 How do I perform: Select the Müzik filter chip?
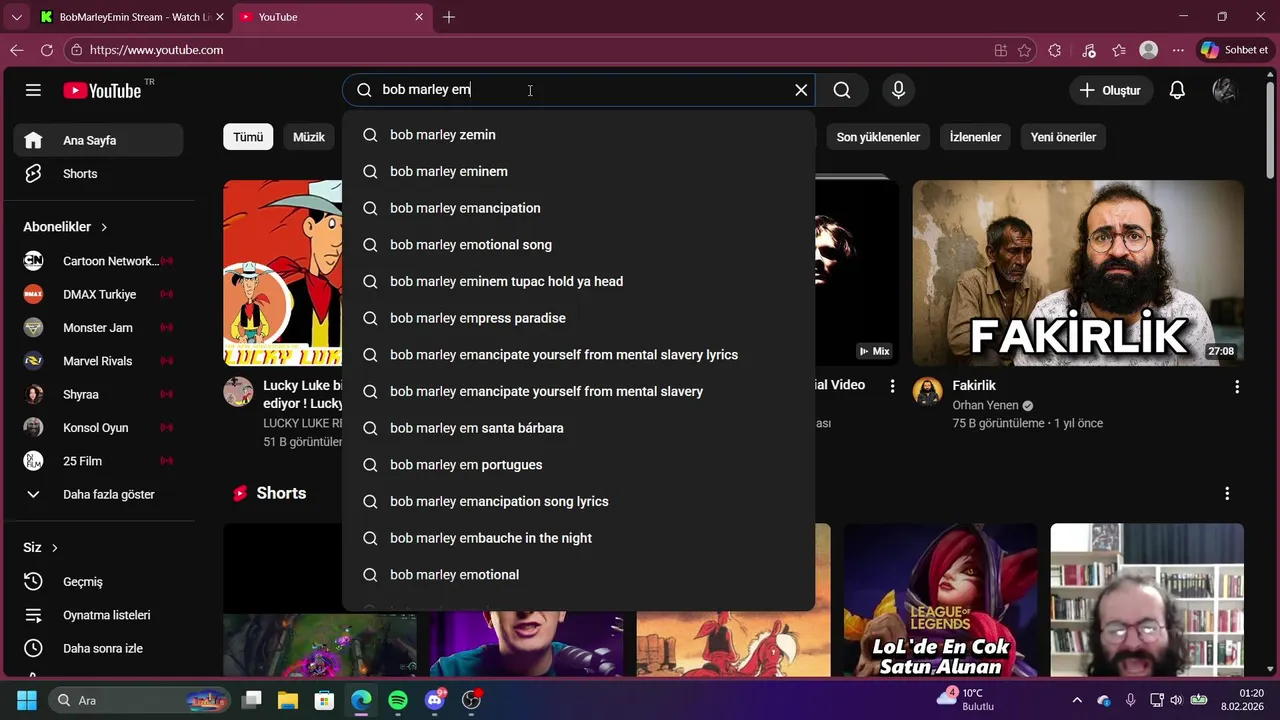pyautogui.click(x=309, y=137)
